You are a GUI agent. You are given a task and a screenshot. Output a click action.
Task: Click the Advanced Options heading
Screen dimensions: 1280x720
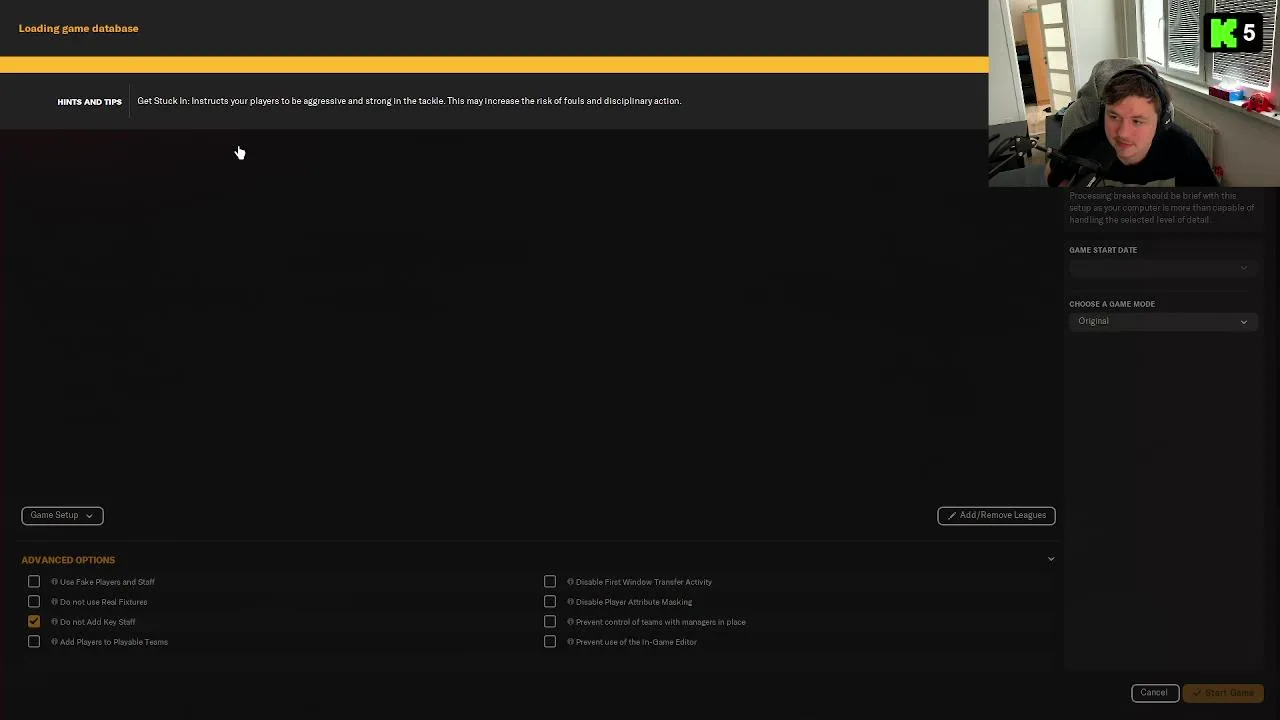pyautogui.click(x=68, y=560)
